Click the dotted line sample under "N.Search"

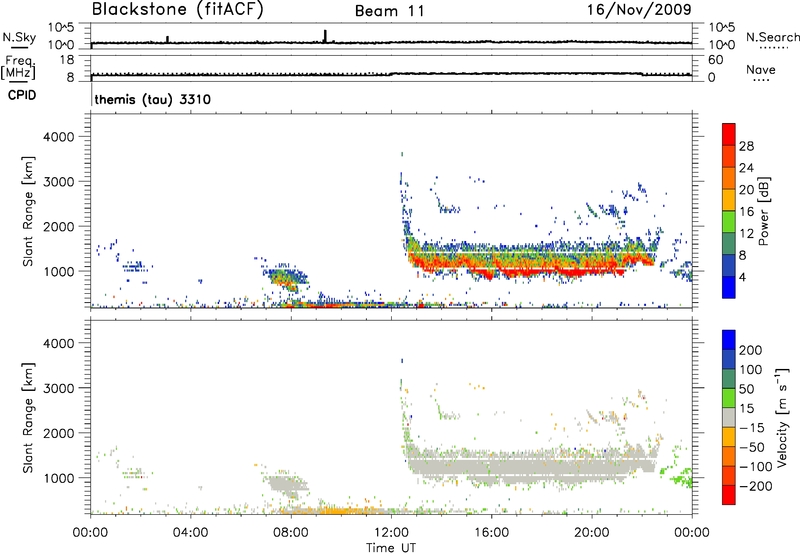pos(774,48)
